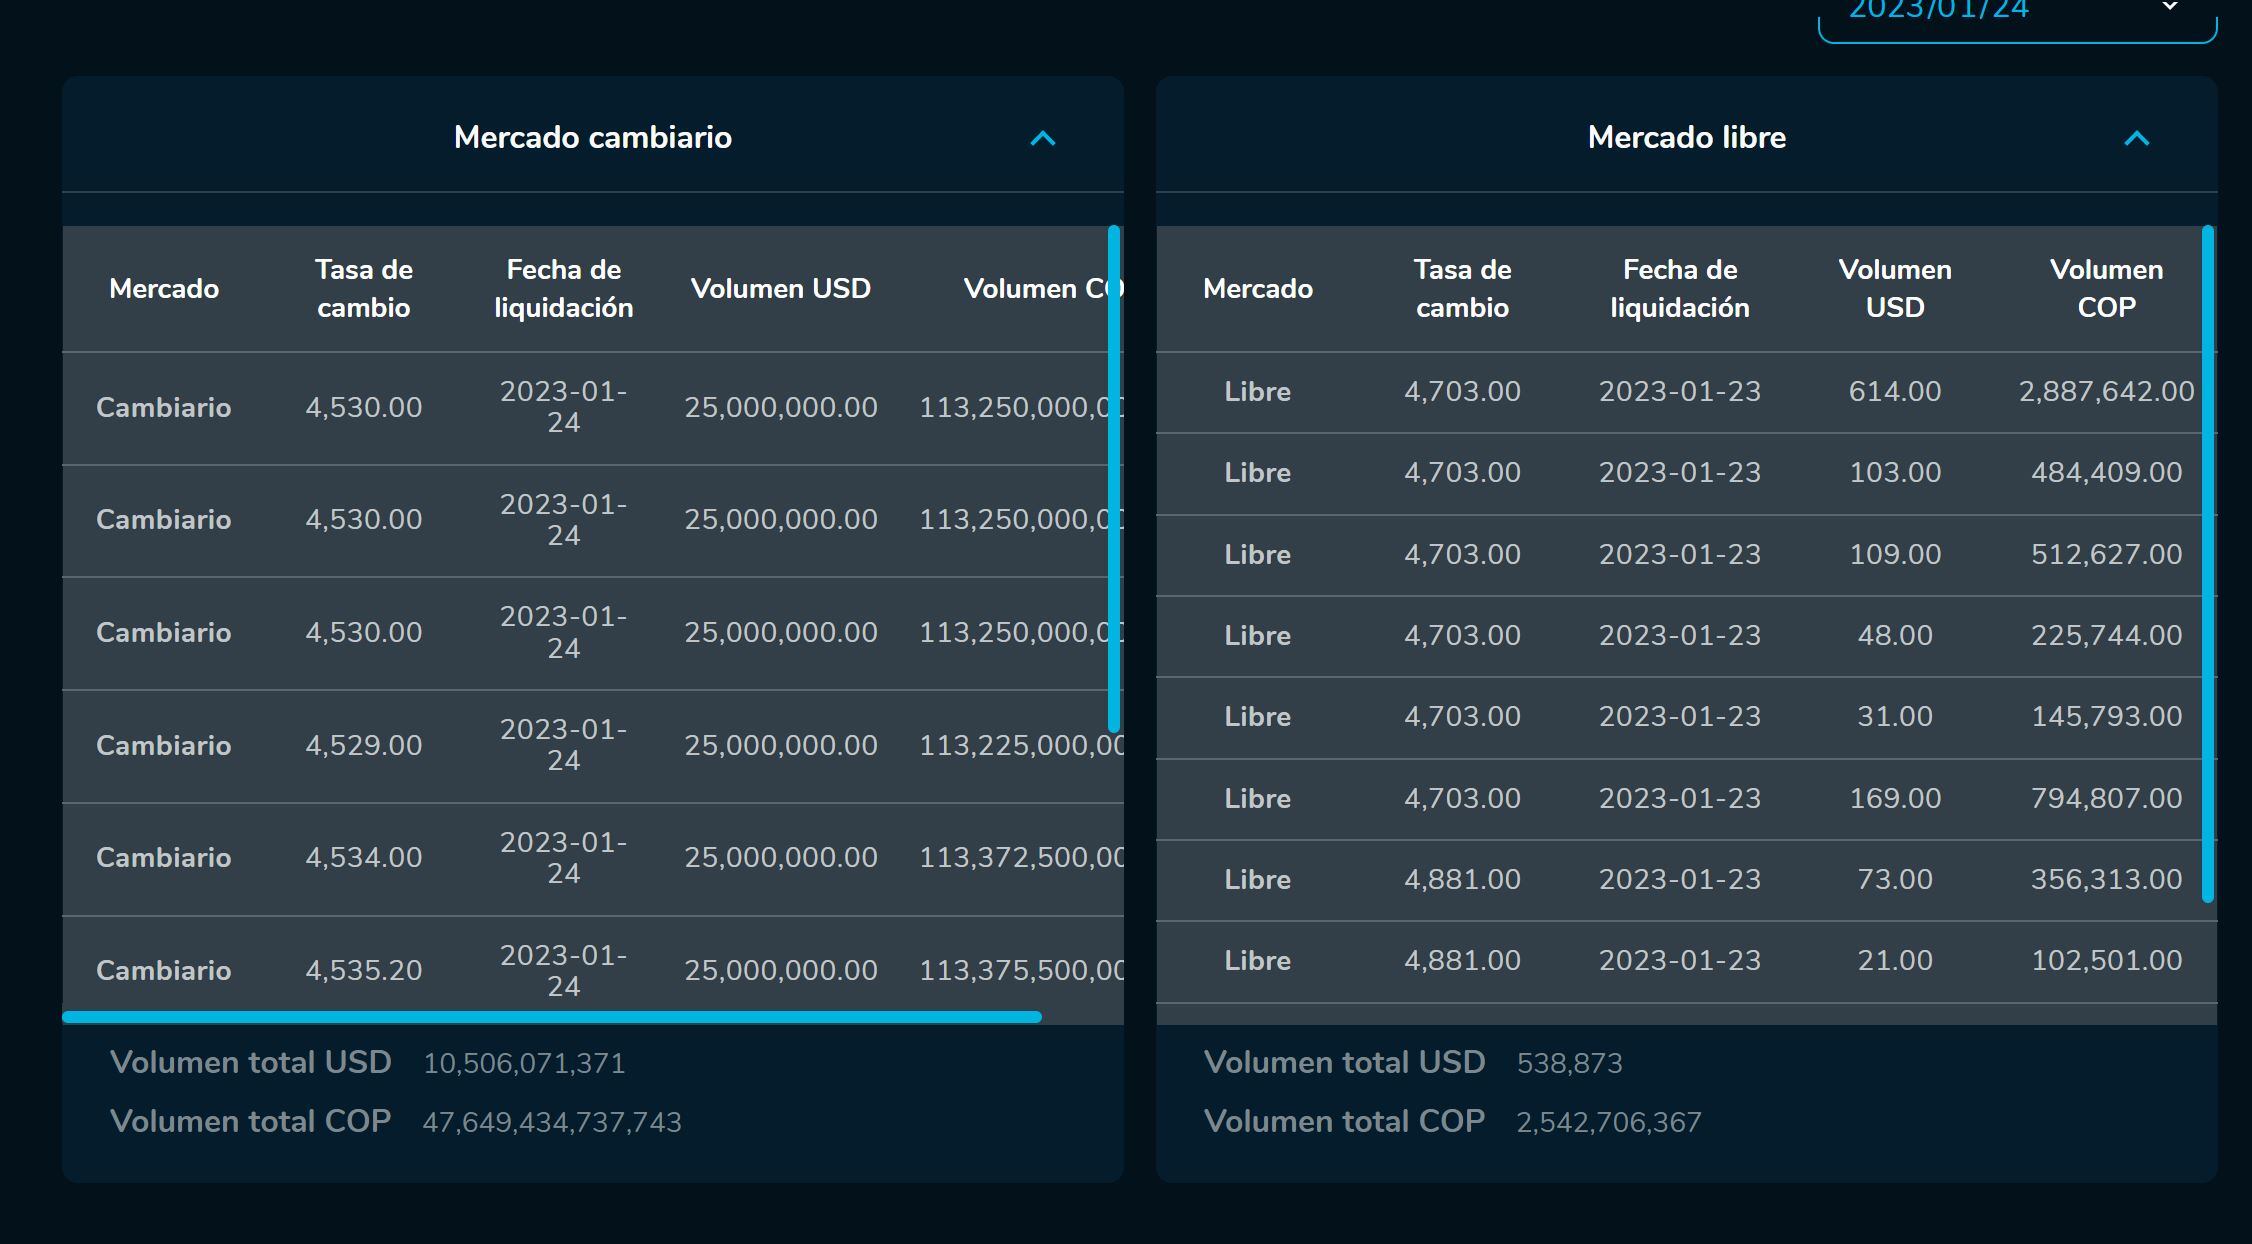Click the Volumen COP header in Mercado libre
The width and height of the screenshot is (2252, 1244).
(x=2105, y=288)
